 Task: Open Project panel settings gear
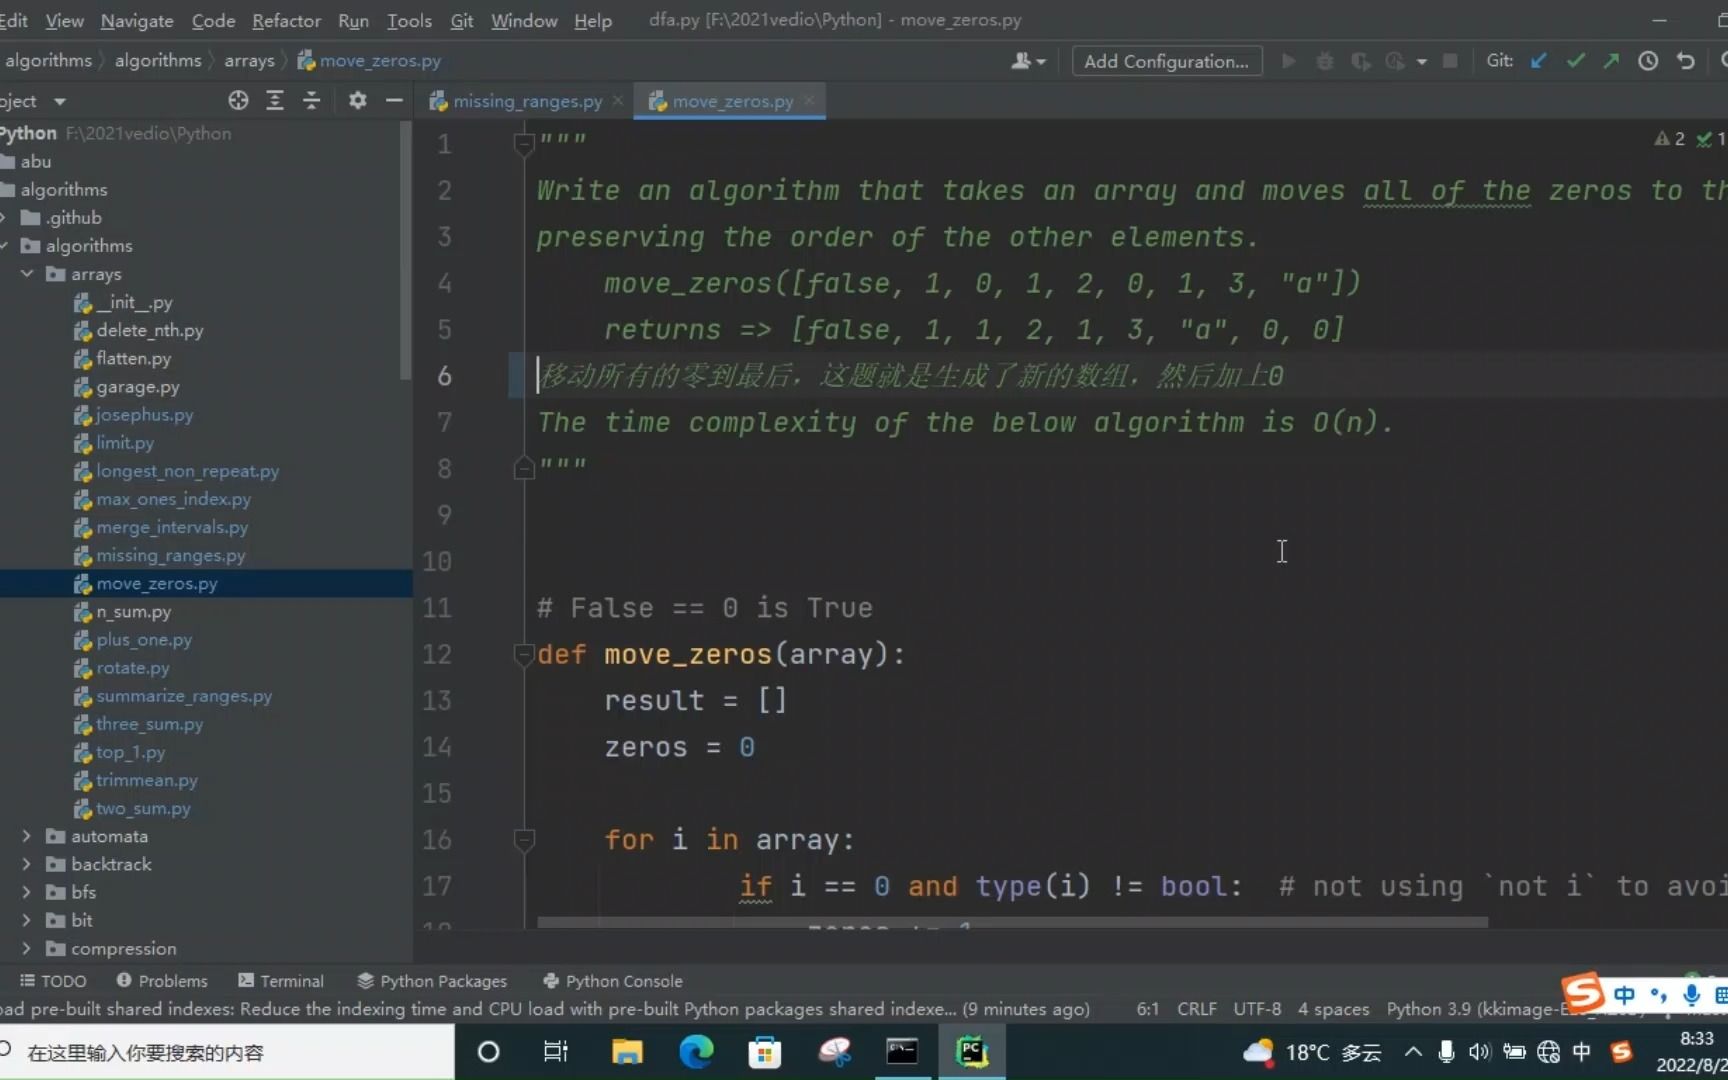(x=357, y=100)
